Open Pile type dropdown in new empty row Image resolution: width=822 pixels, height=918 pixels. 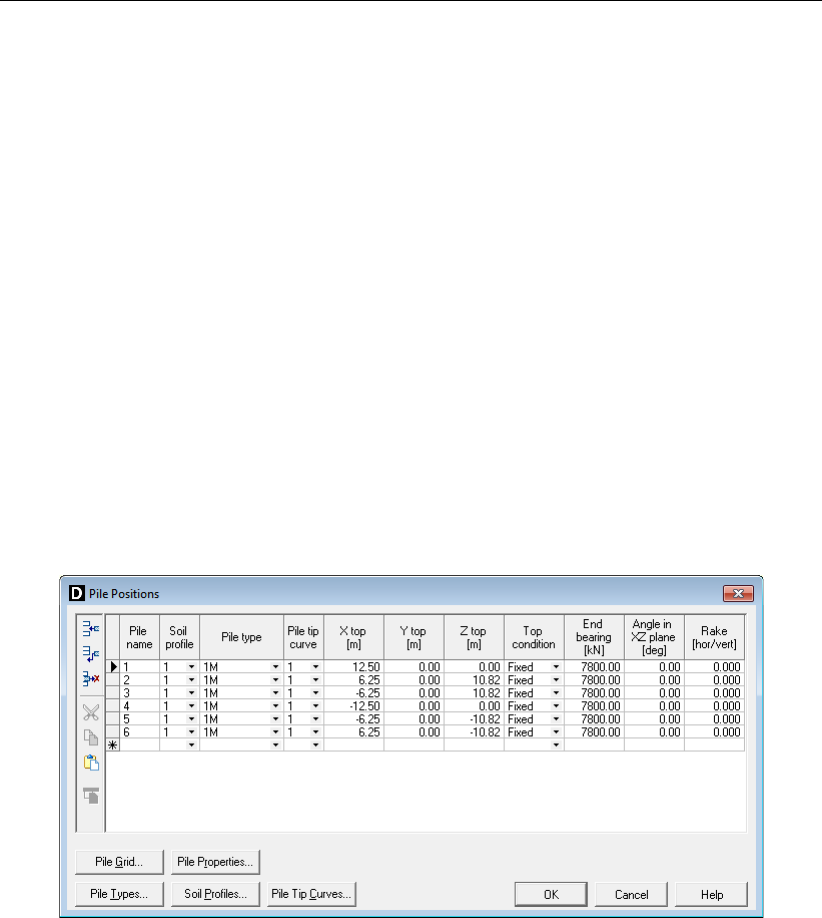pos(276,745)
